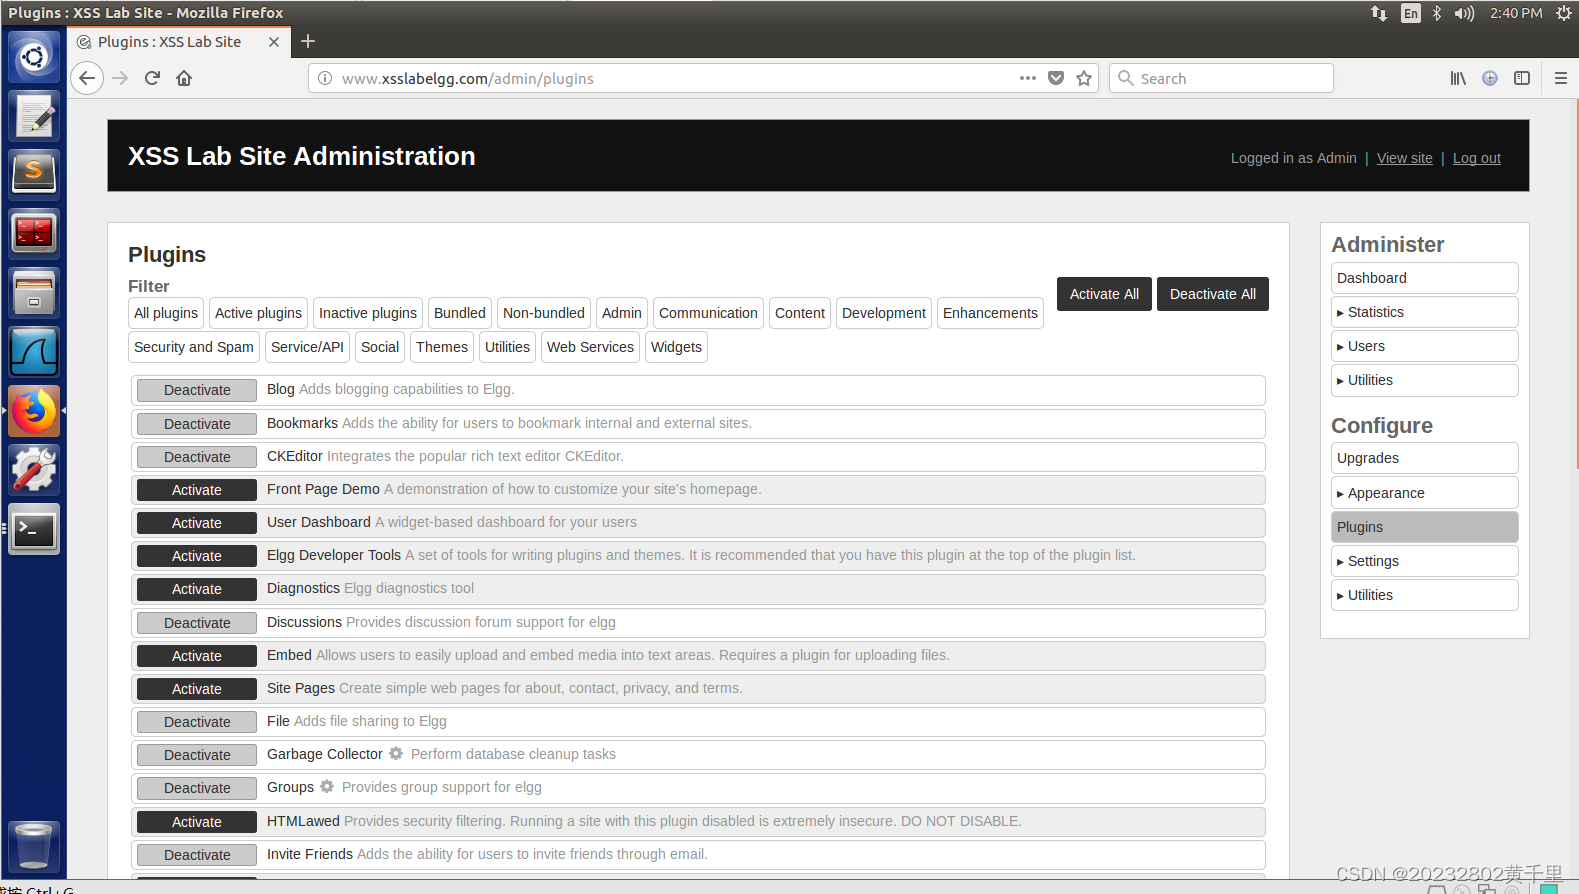Image resolution: width=1579 pixels, height=894 pixels.
Task: Activate the HTMLawed plugin
Action: (197, 822)
